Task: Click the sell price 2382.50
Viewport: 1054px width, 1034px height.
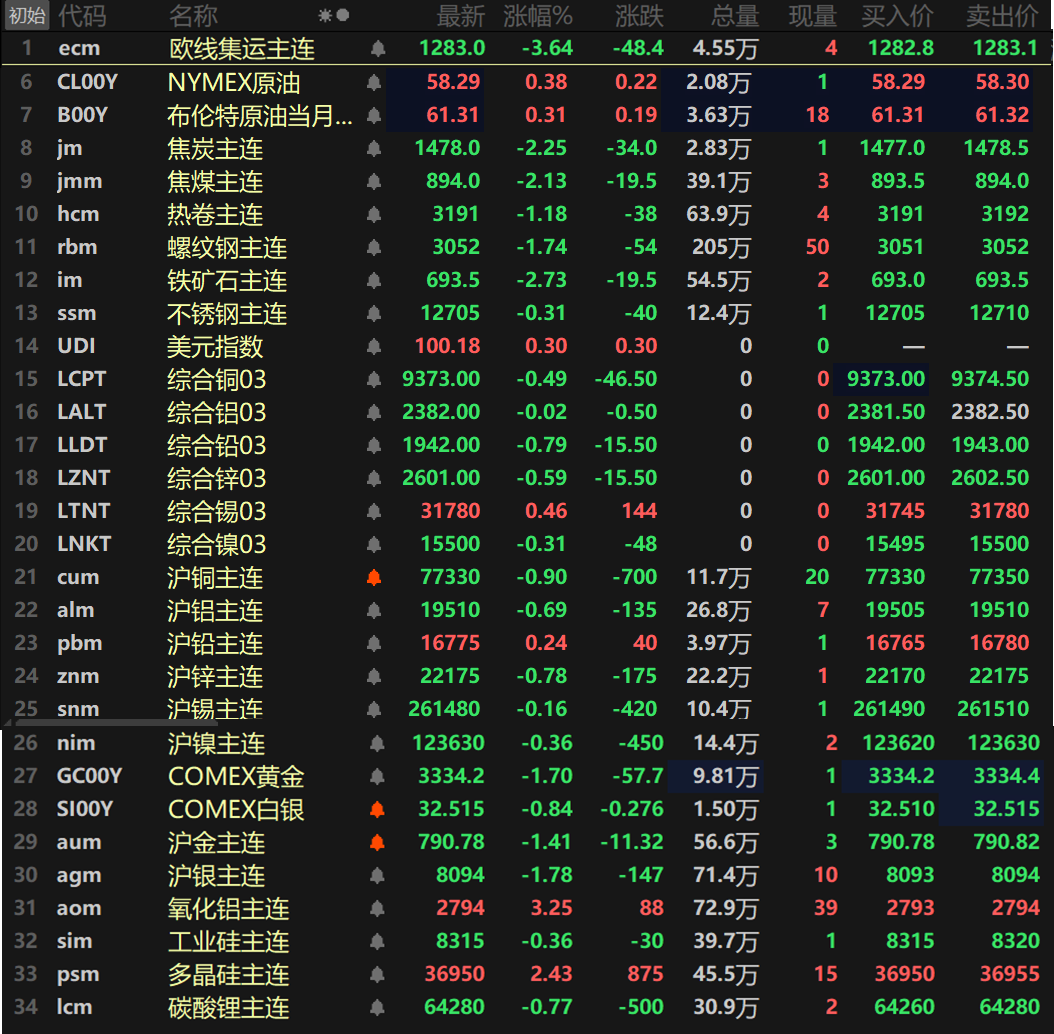Action: tap(990, 412)
